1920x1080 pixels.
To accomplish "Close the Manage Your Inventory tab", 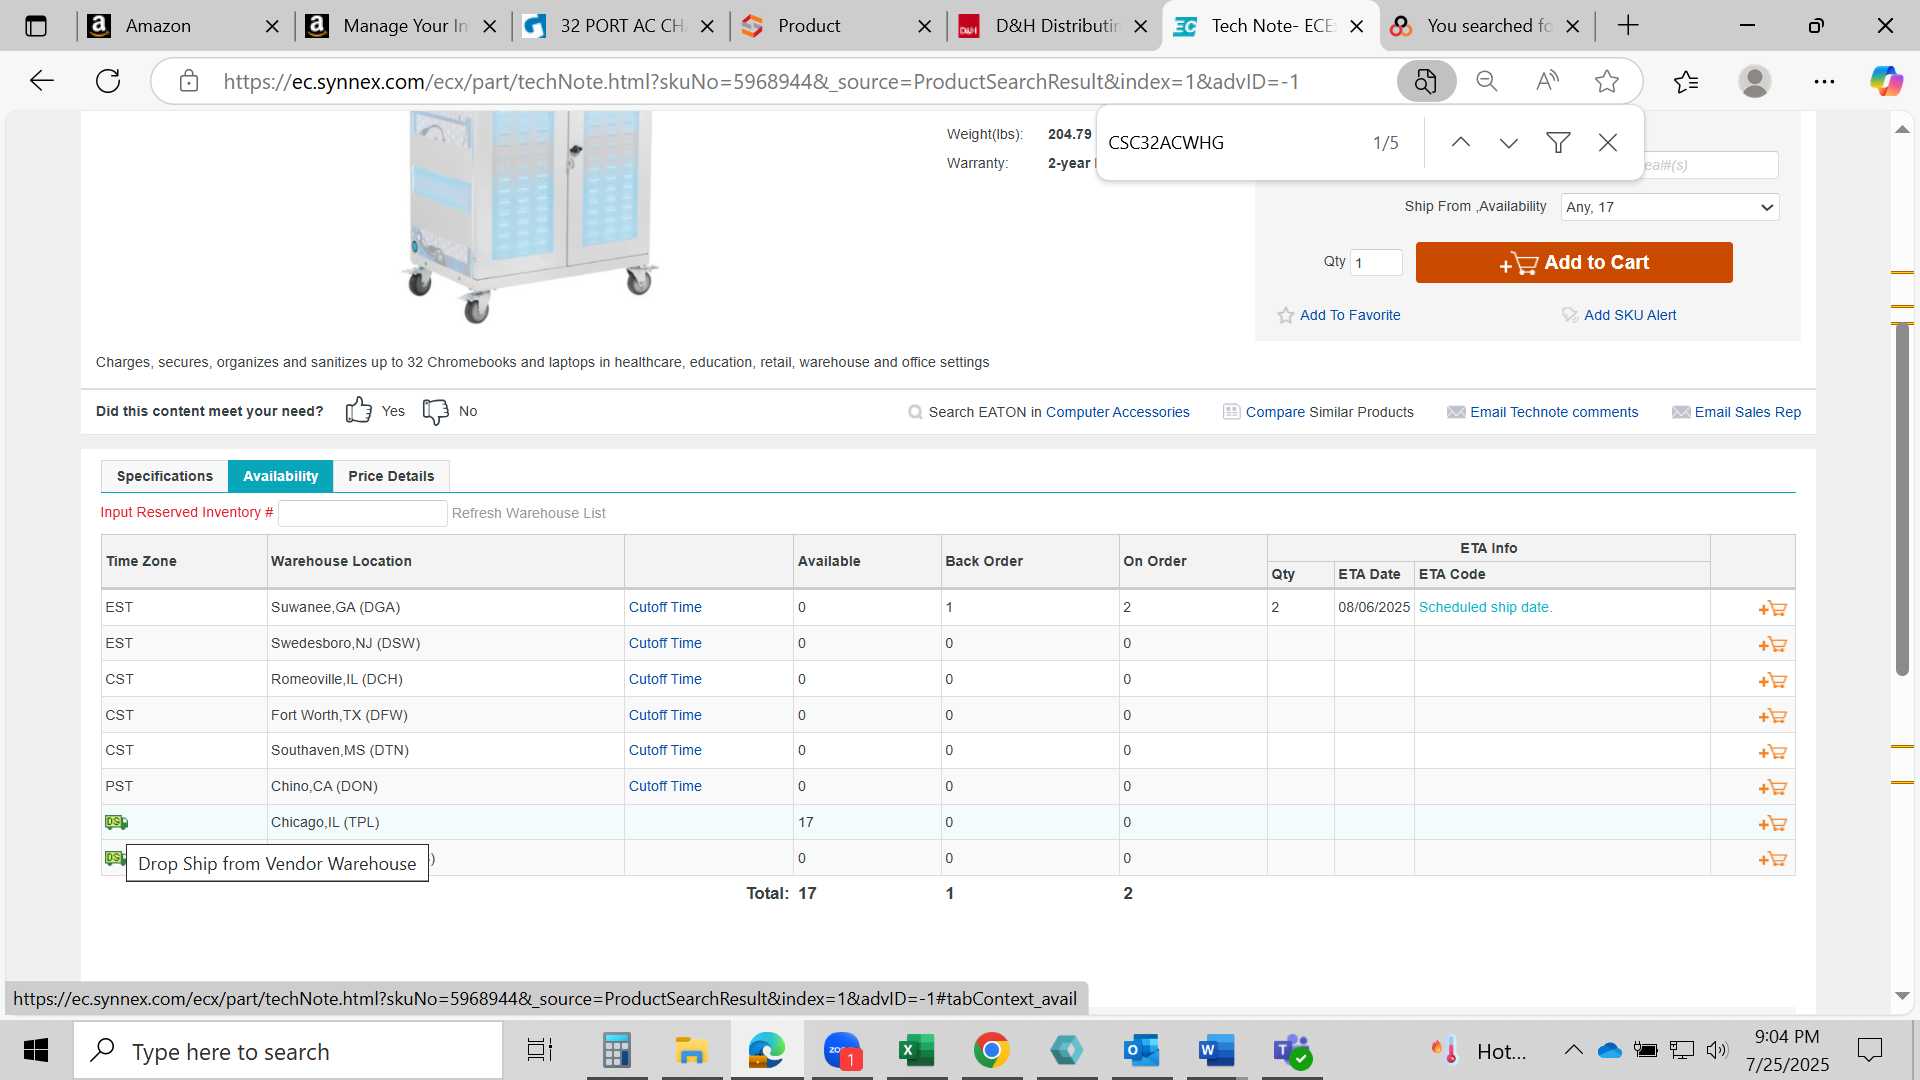I will click(490, 27).
